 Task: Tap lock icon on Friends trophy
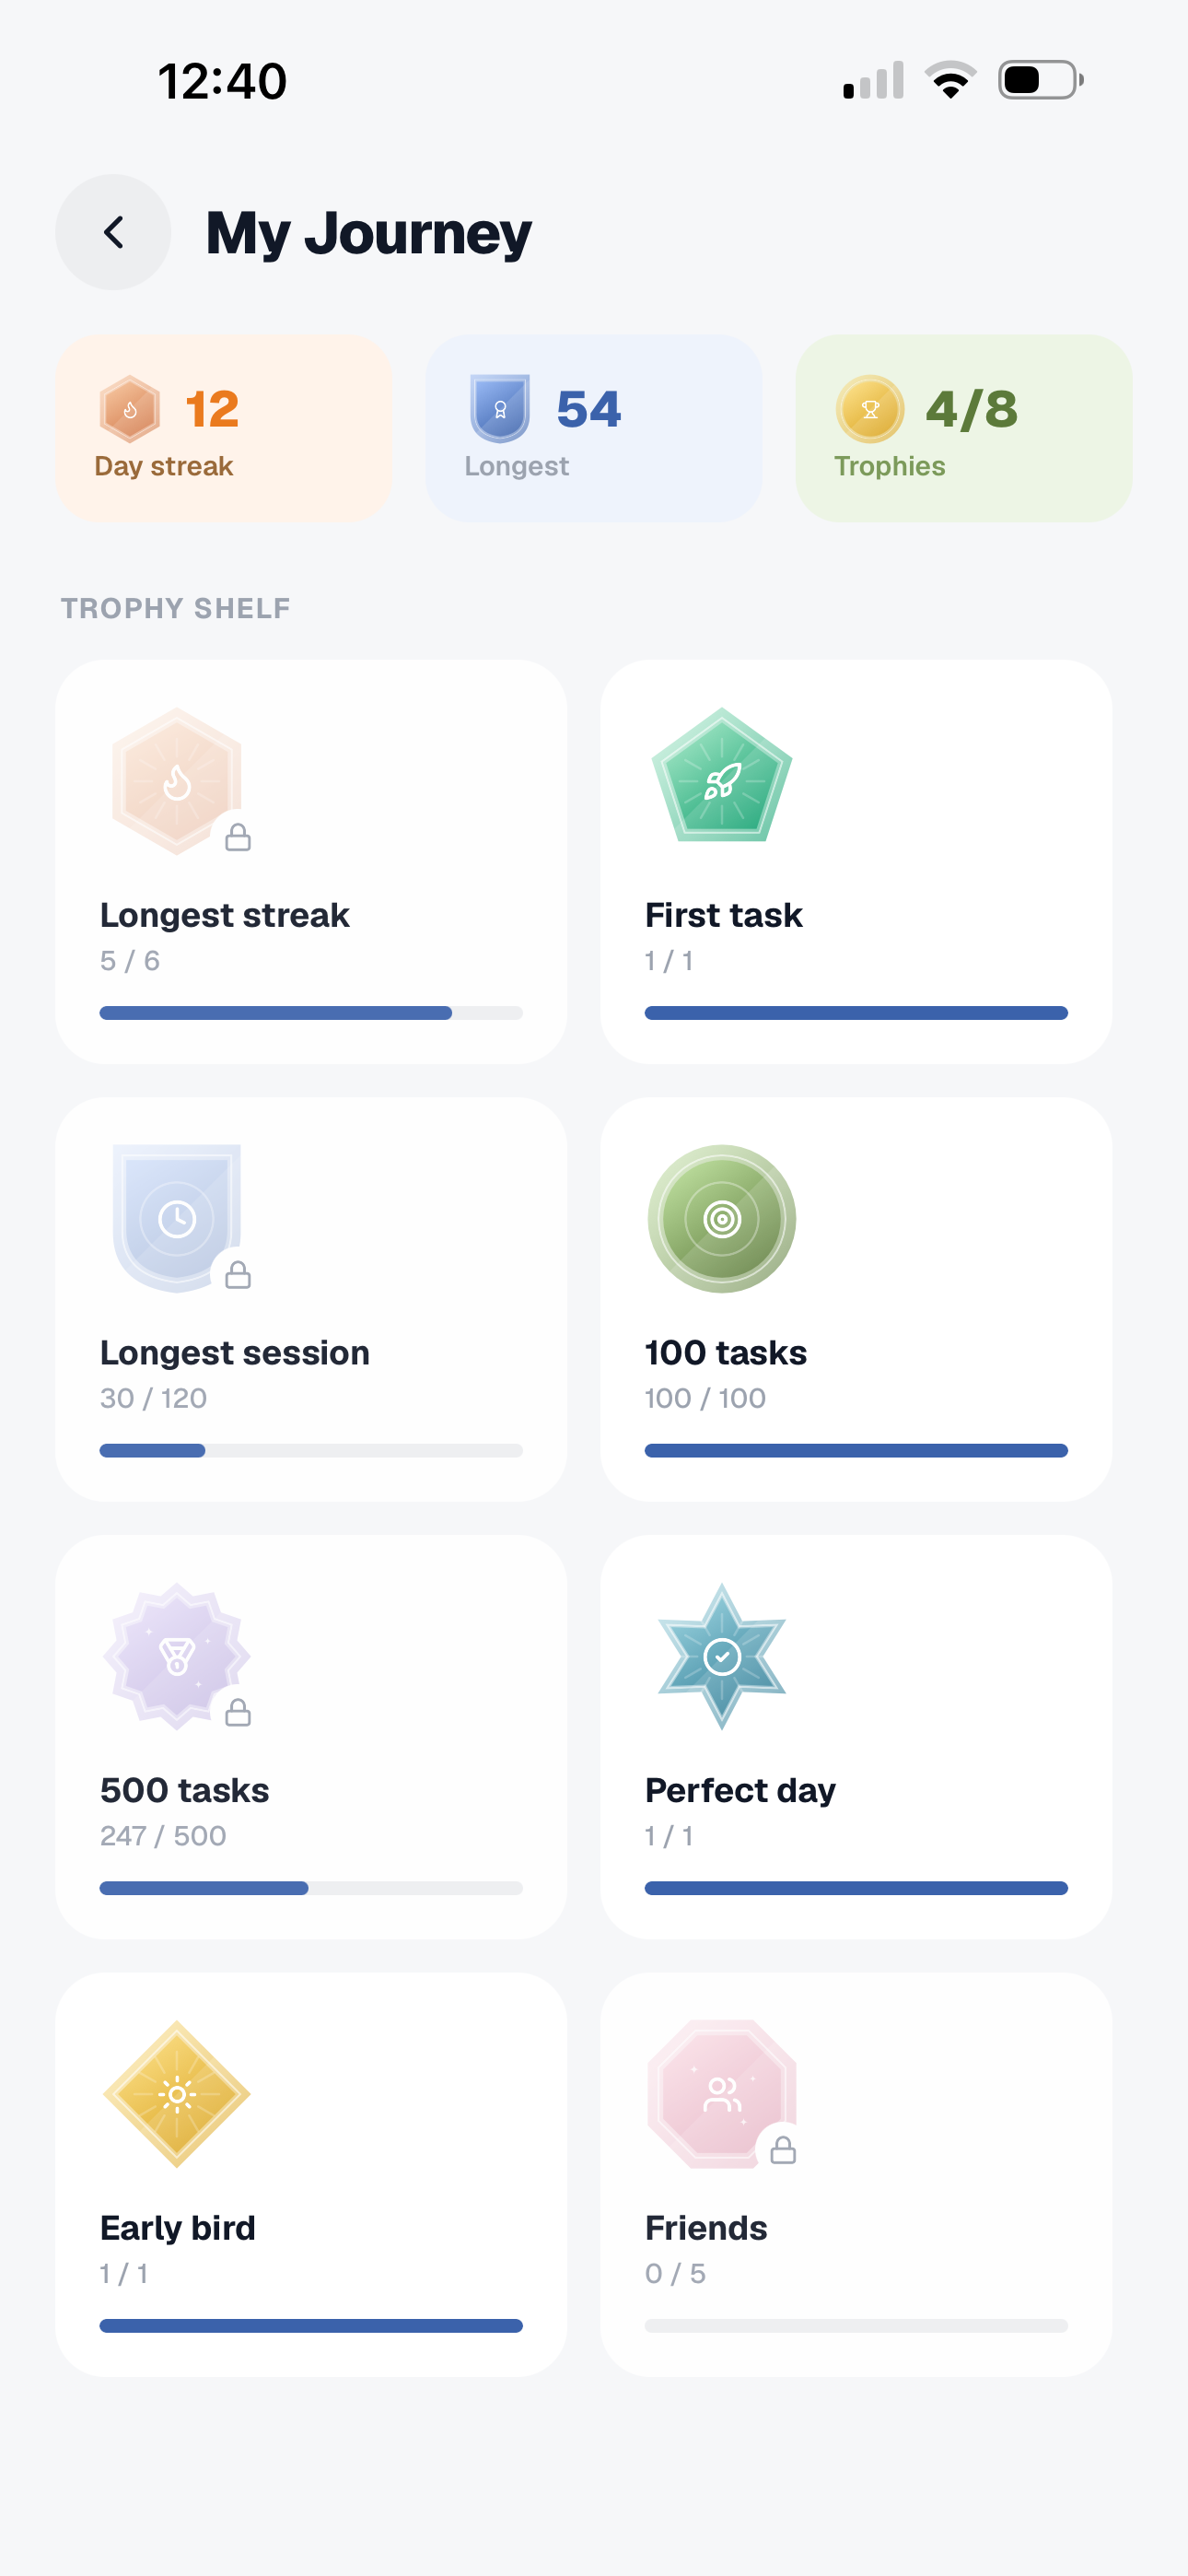coord(783,2150)
